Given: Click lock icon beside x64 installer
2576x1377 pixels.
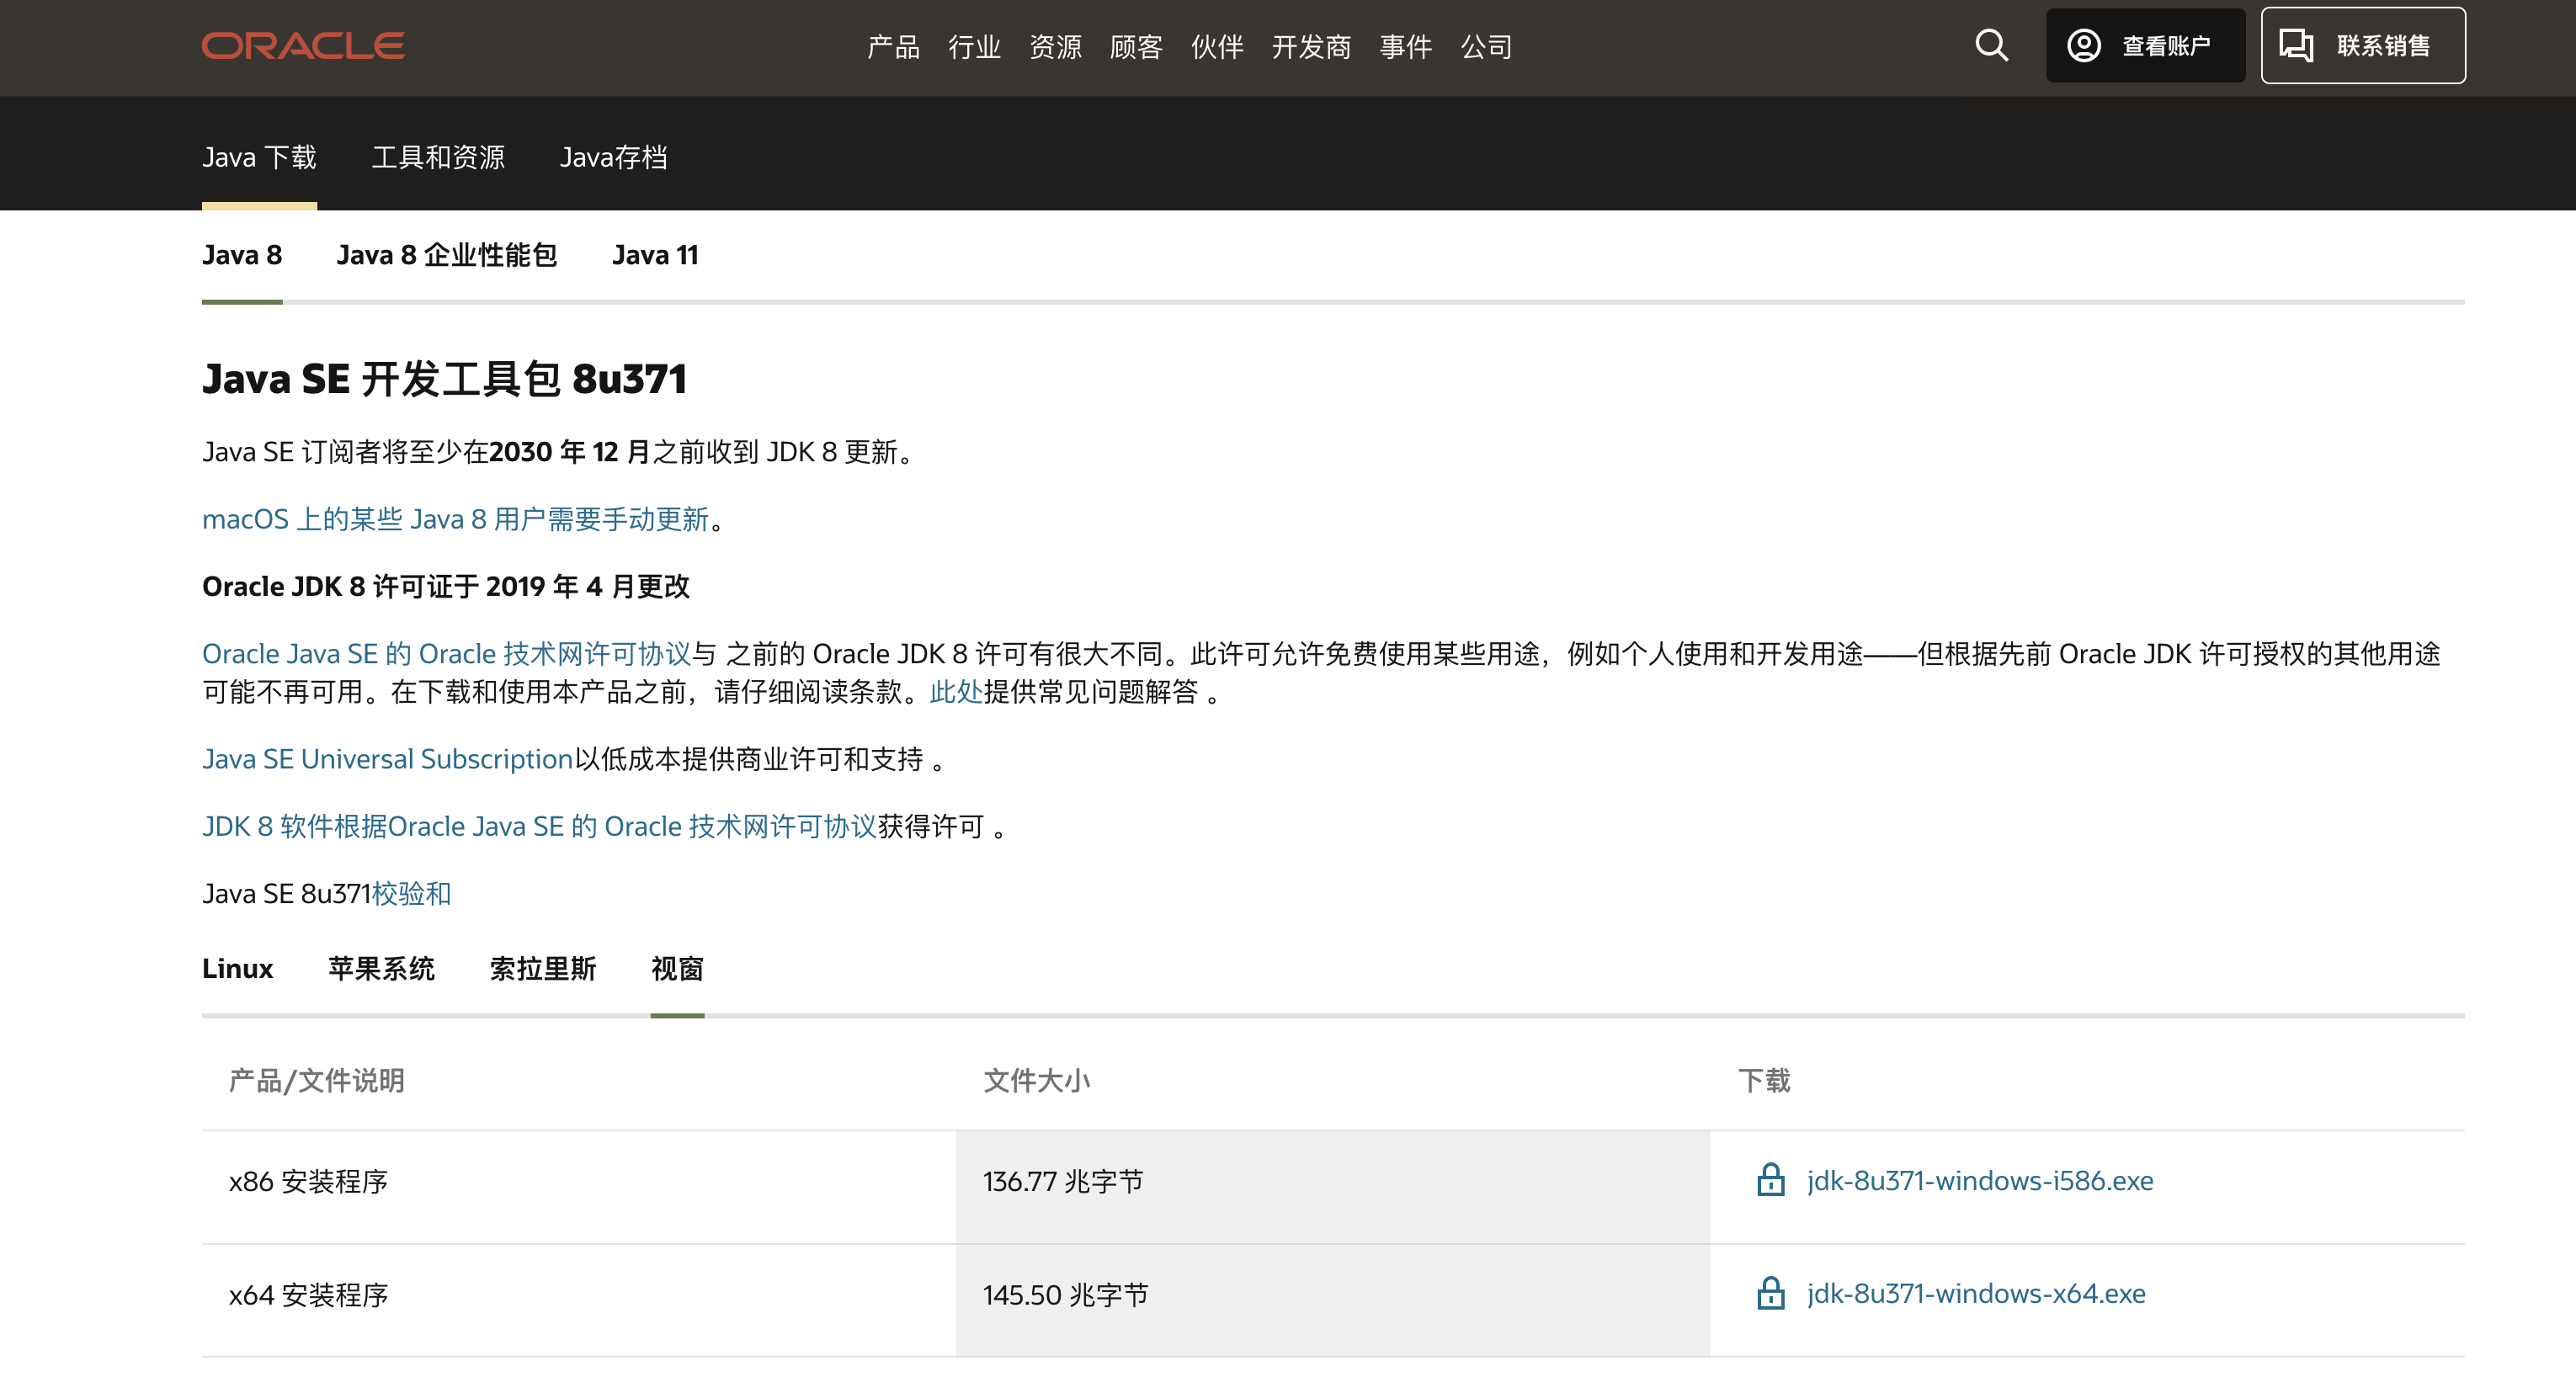Looking at the screenshot, I should pyautogui.click(x=1770, y=1293).
